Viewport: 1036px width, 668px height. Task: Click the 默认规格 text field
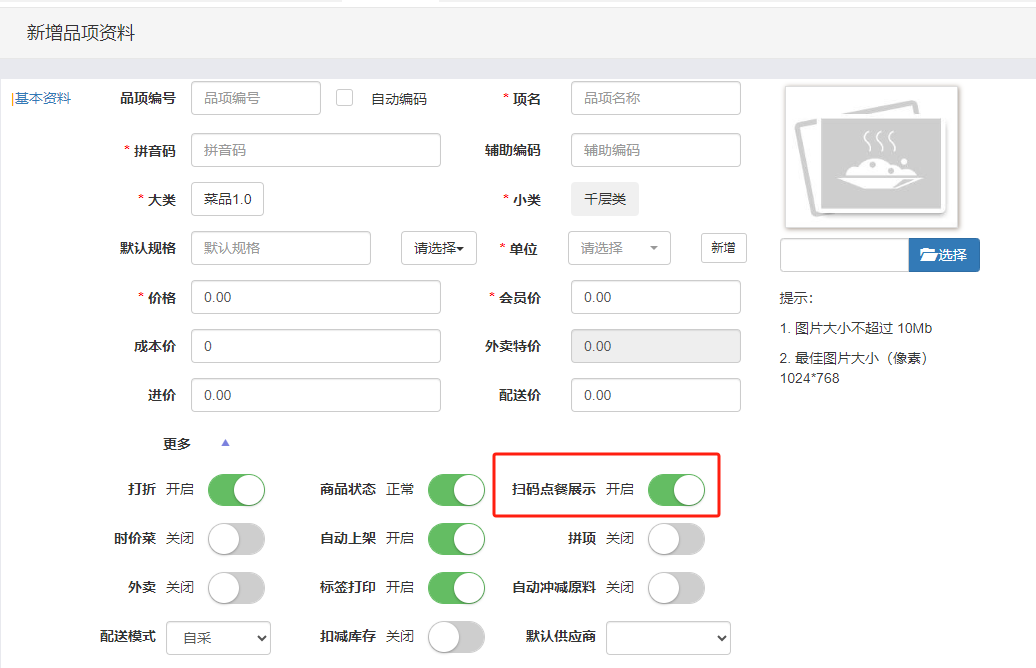coord(281,248)
